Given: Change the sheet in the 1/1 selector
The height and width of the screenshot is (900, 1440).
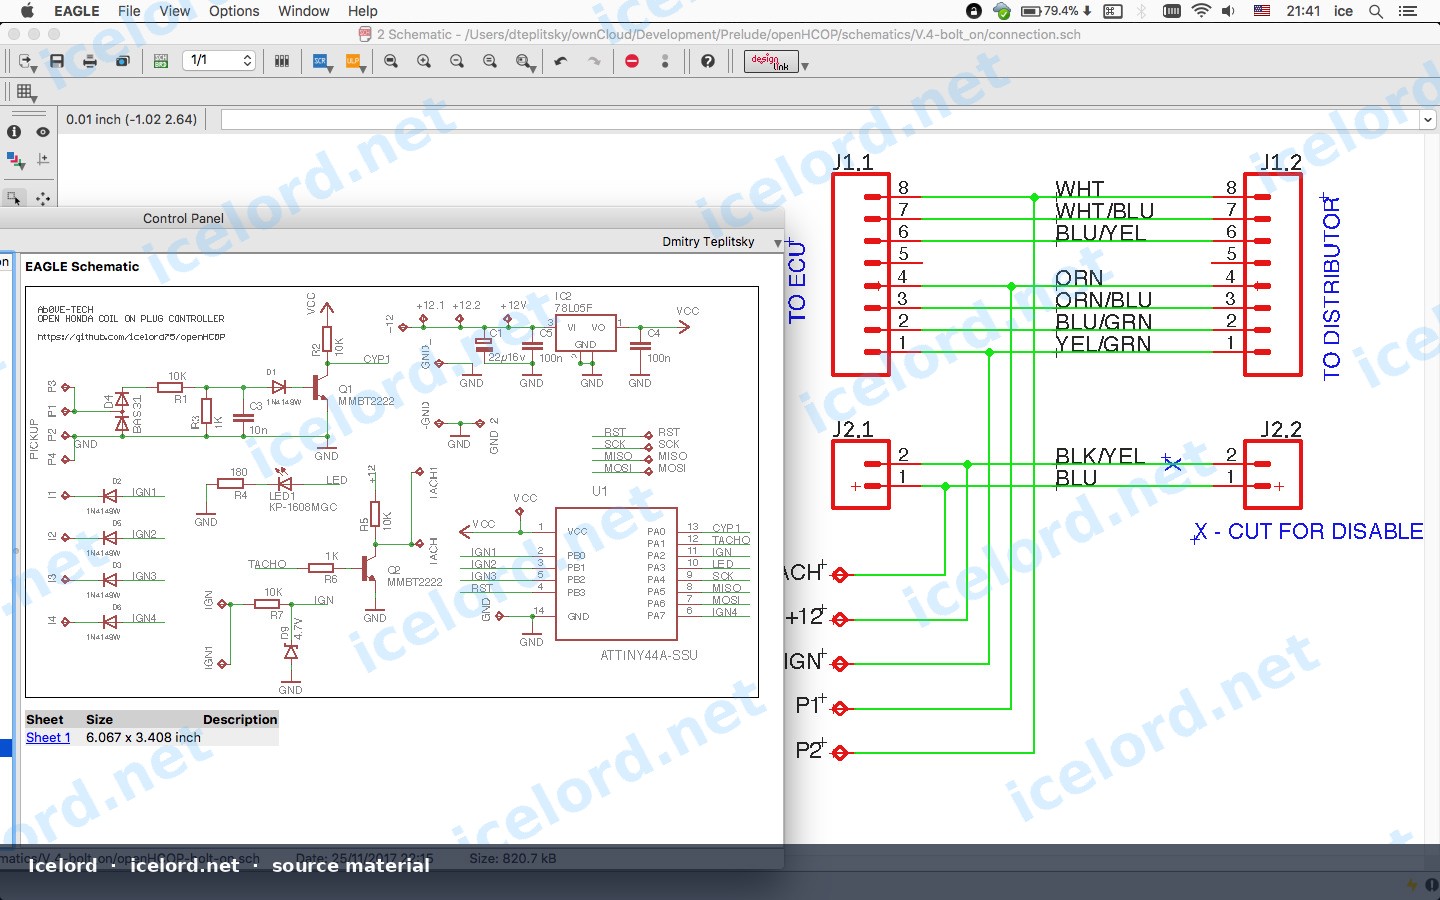Looking at the screenshot, I should pyautogui.click(x=220, y=61).
